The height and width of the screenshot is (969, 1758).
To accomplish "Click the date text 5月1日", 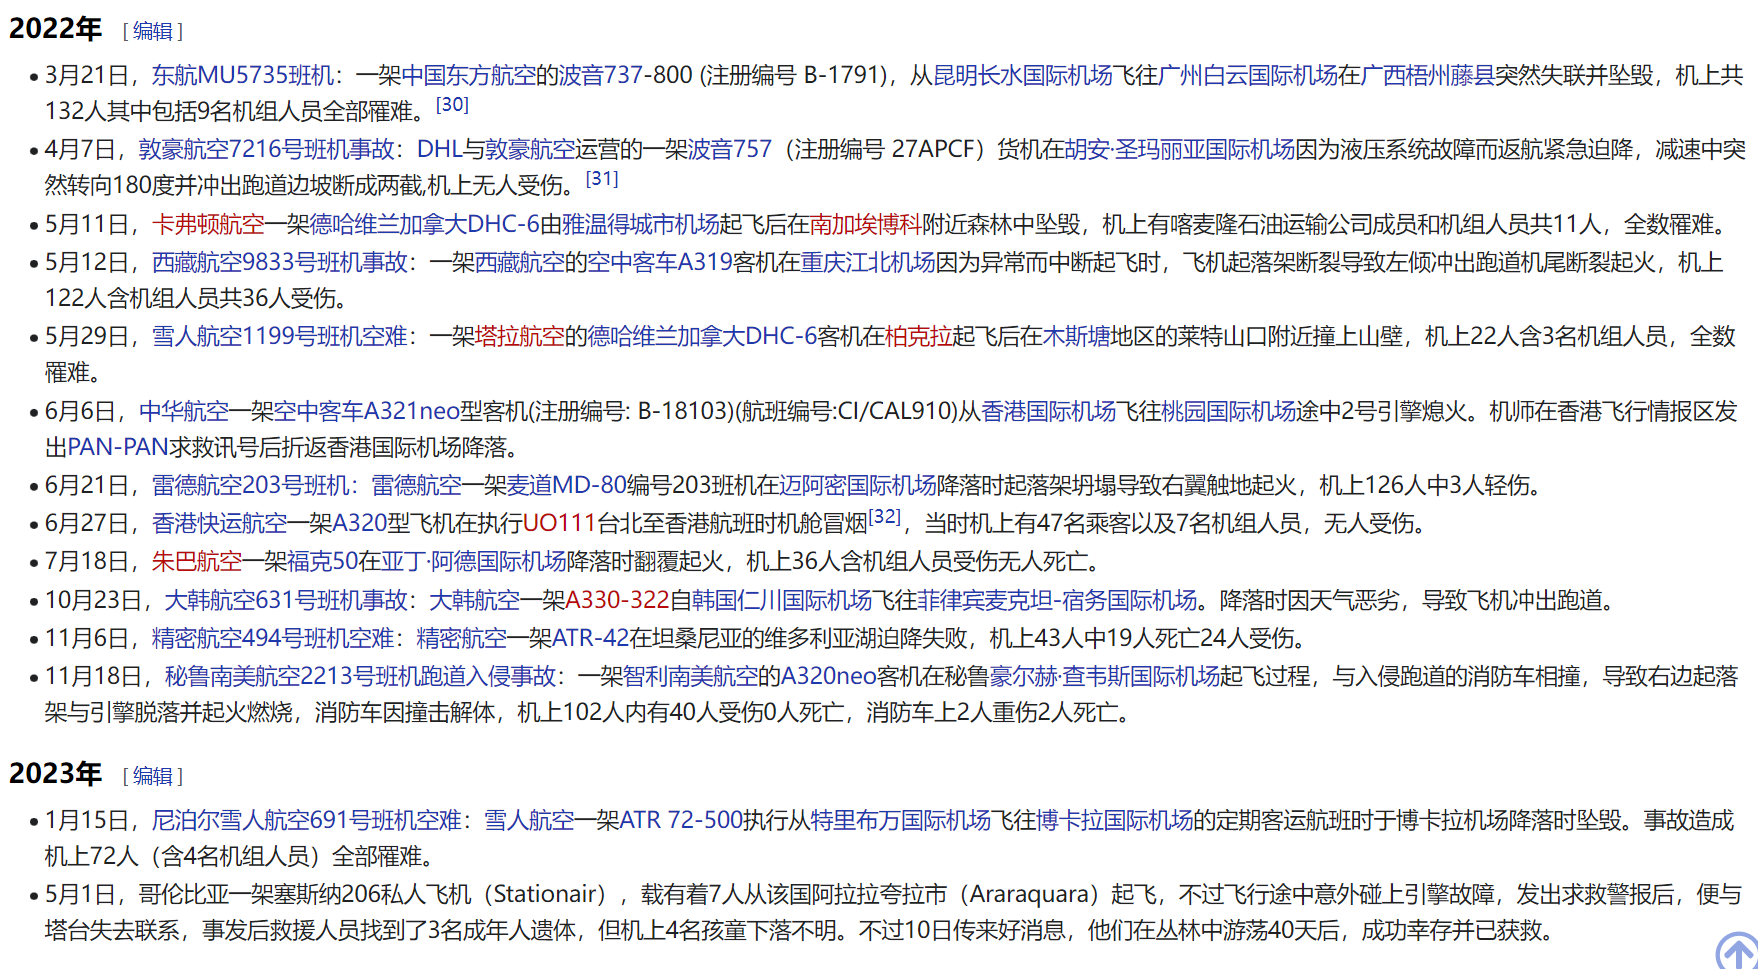I will pos(79,894).
